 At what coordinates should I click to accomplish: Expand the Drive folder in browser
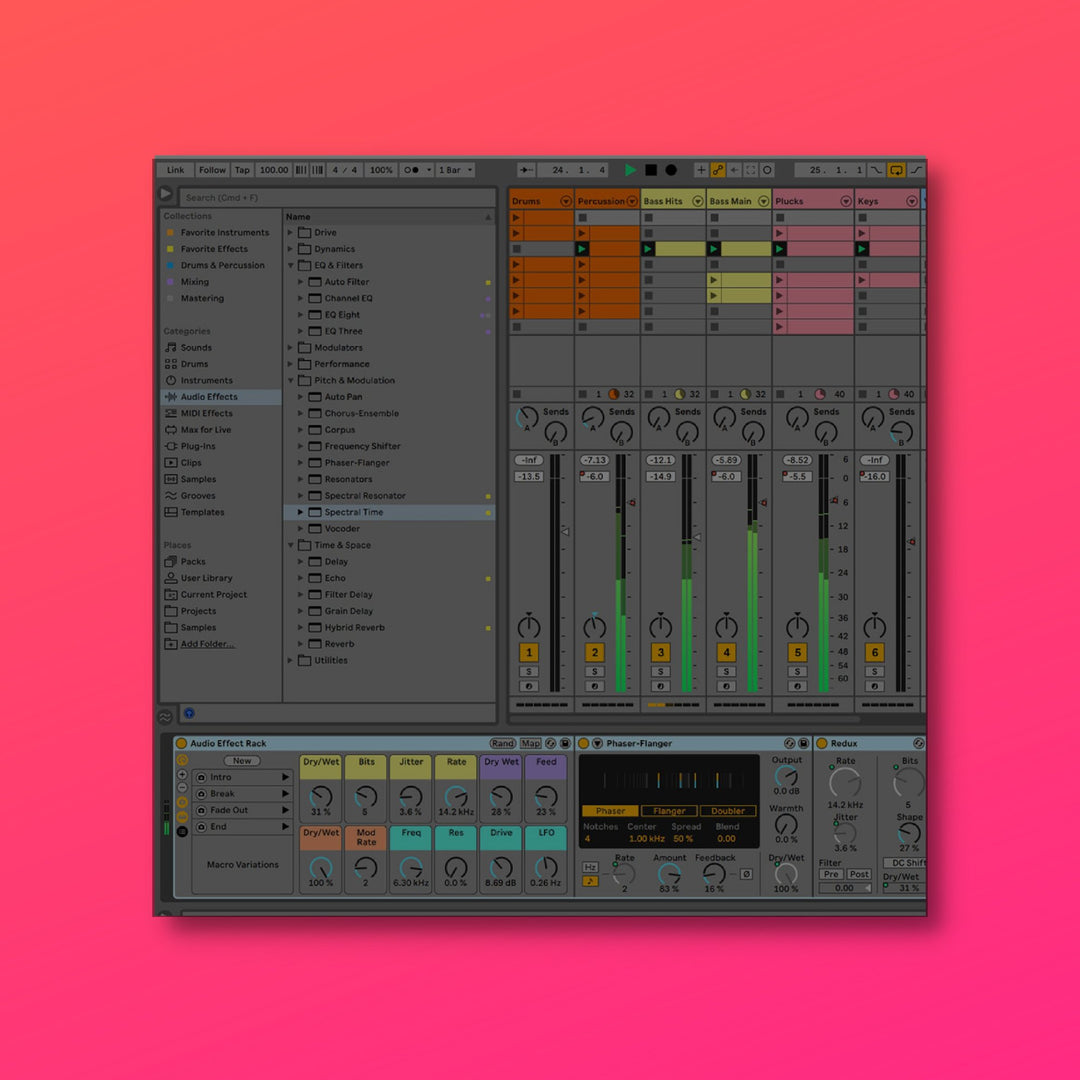pos(291,233)
